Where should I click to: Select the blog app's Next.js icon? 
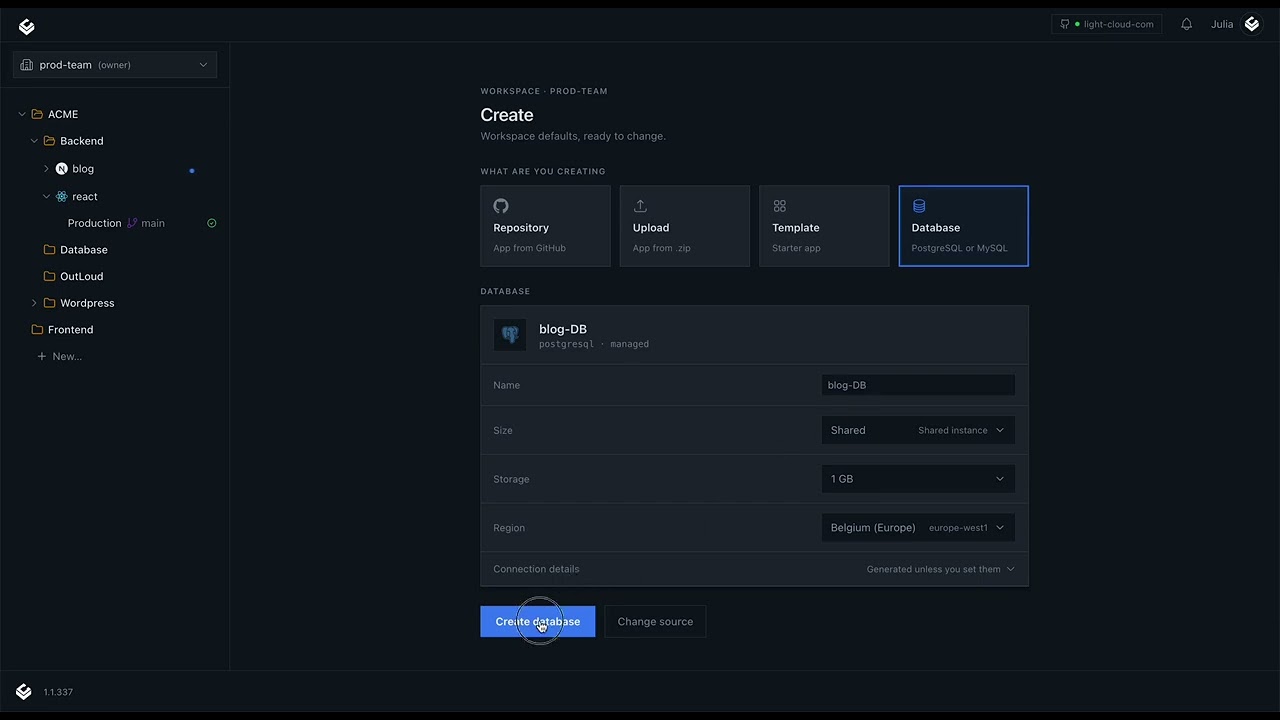tap(61, 169)
